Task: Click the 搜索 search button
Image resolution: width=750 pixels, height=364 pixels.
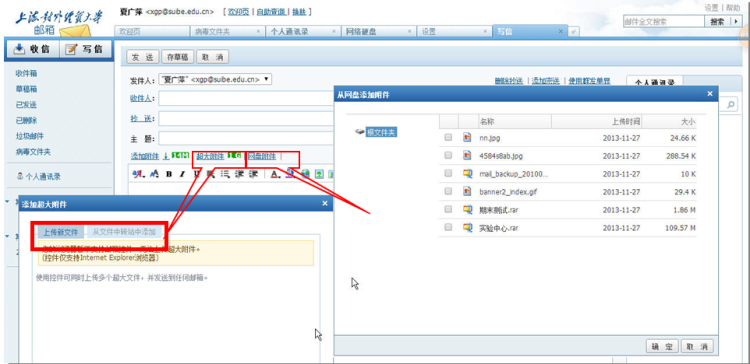Action: tap(717, 22)
